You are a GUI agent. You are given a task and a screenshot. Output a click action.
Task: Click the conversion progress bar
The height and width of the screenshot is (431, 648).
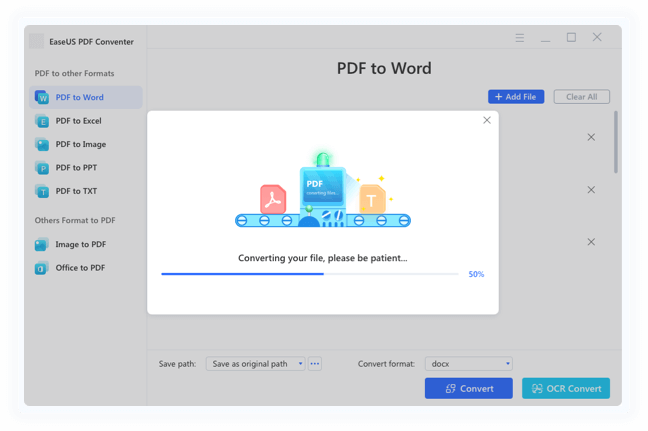(x=310, y=274)
